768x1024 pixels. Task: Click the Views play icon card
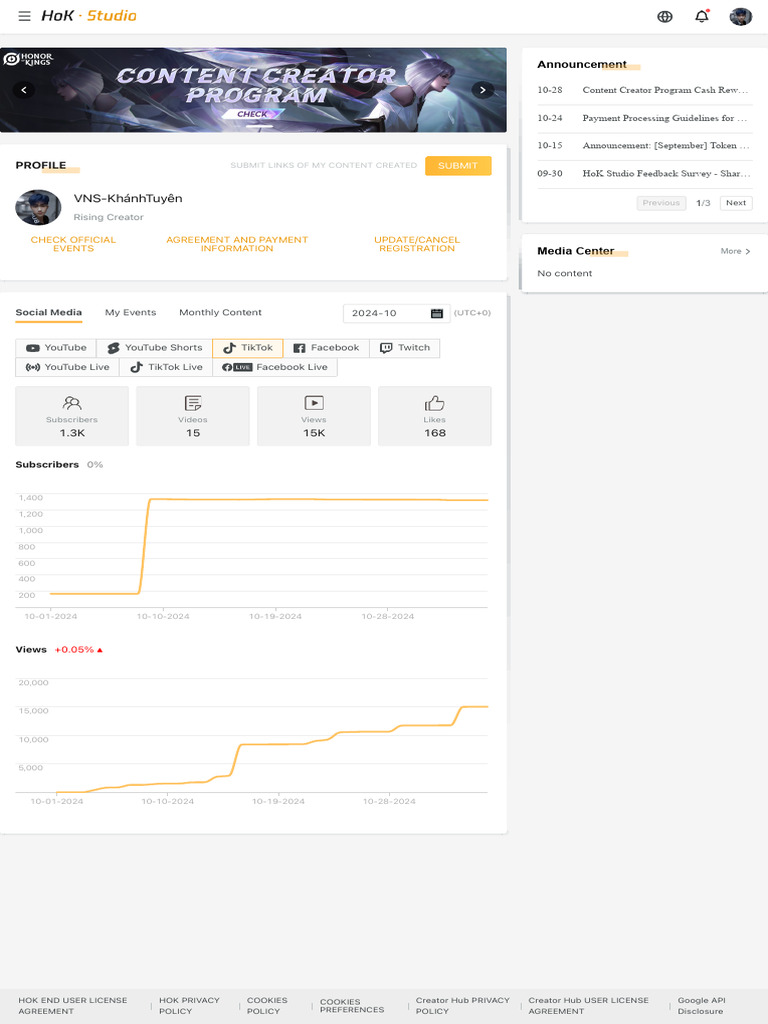[x=313, y=416]
